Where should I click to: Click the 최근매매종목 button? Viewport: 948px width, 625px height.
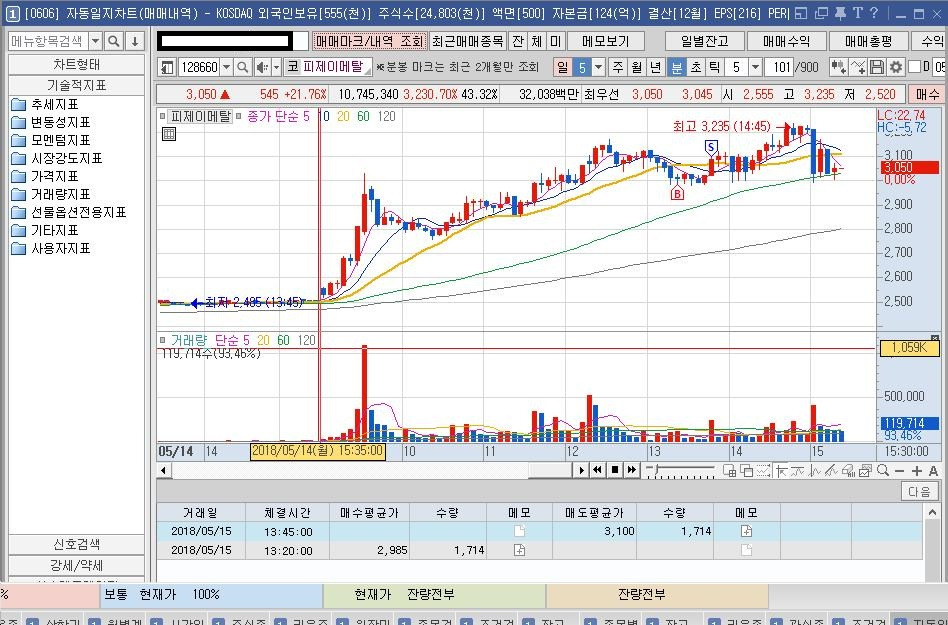pos(467,41)
